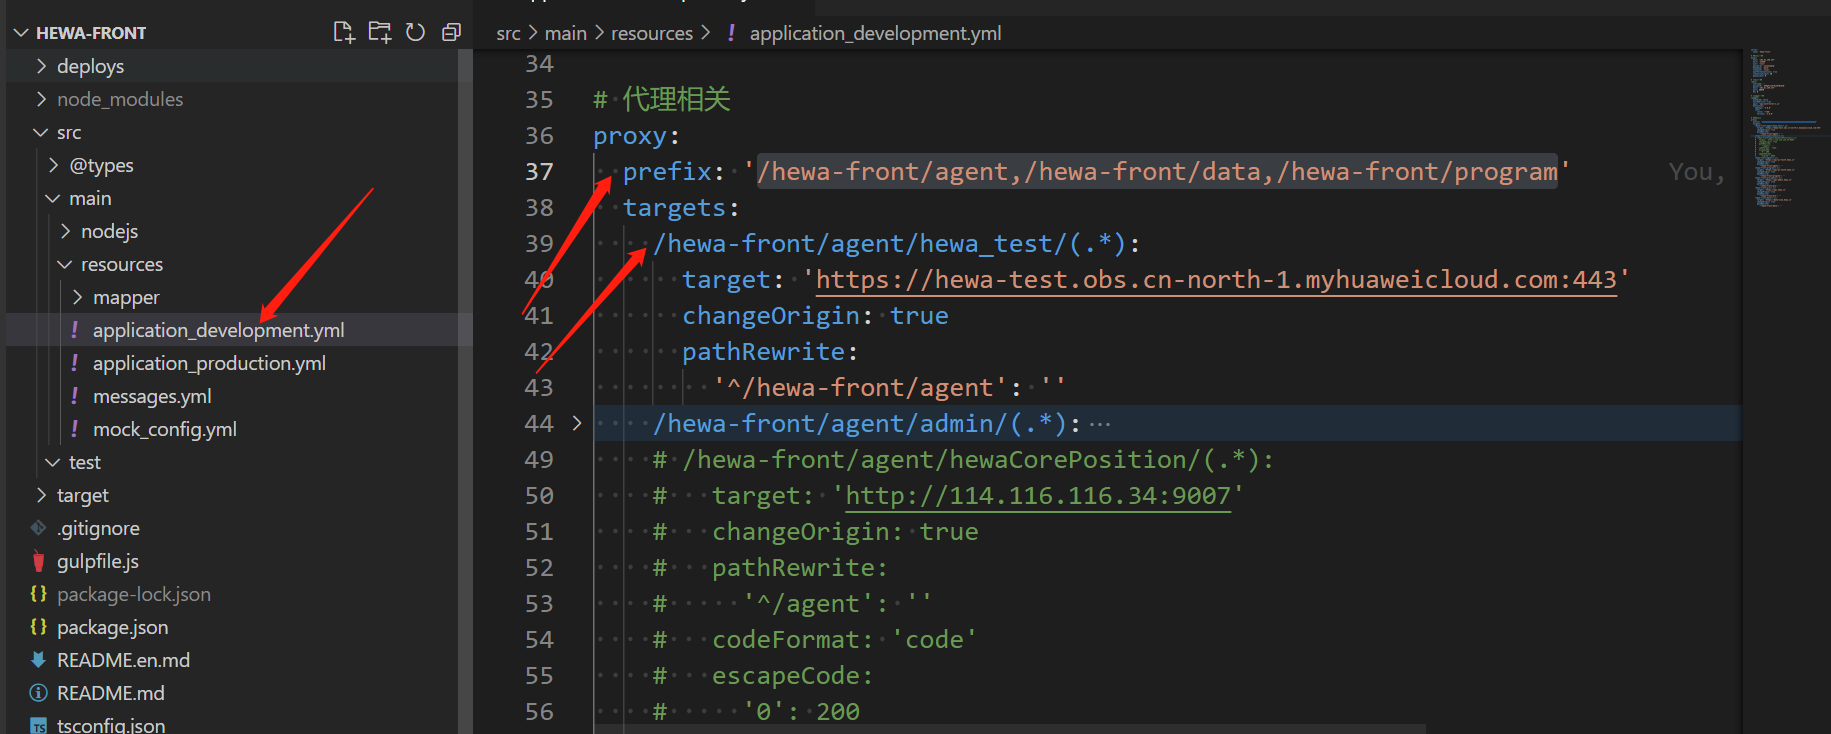Open README.en.md file
Viewport: 1831px width, 734px height.
coord(123,660)
